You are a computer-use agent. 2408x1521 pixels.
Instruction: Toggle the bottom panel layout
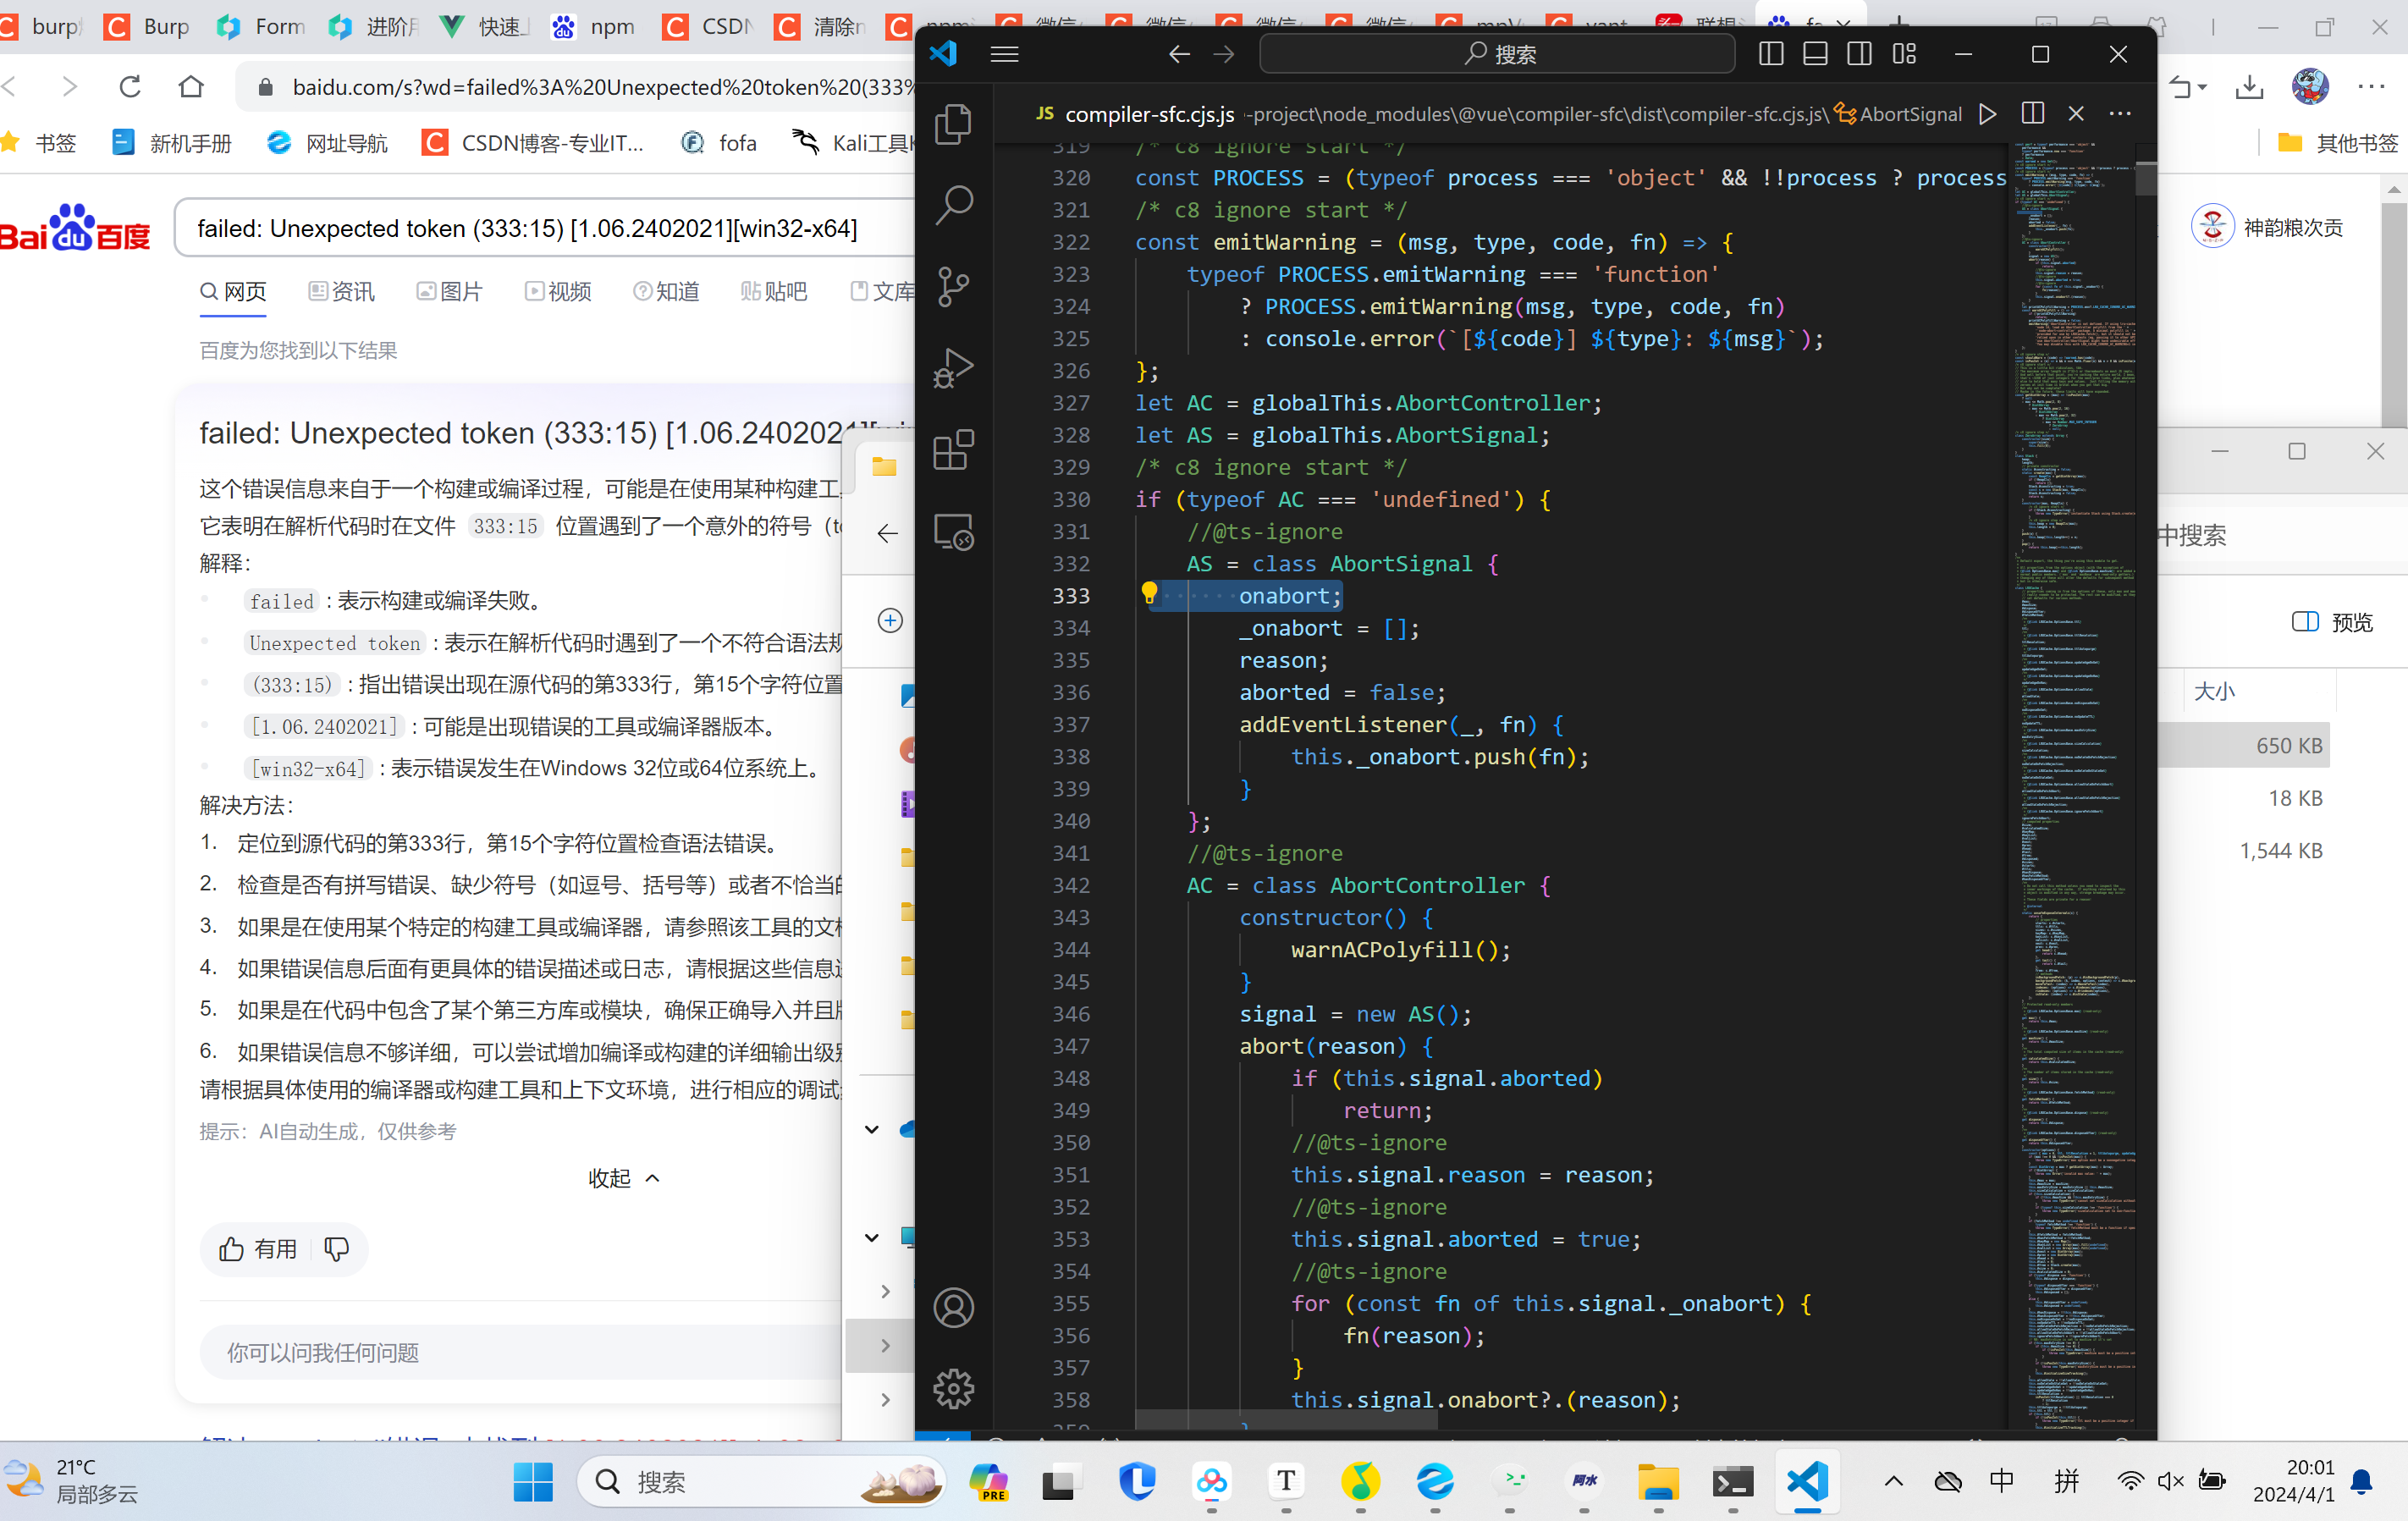1815,54
